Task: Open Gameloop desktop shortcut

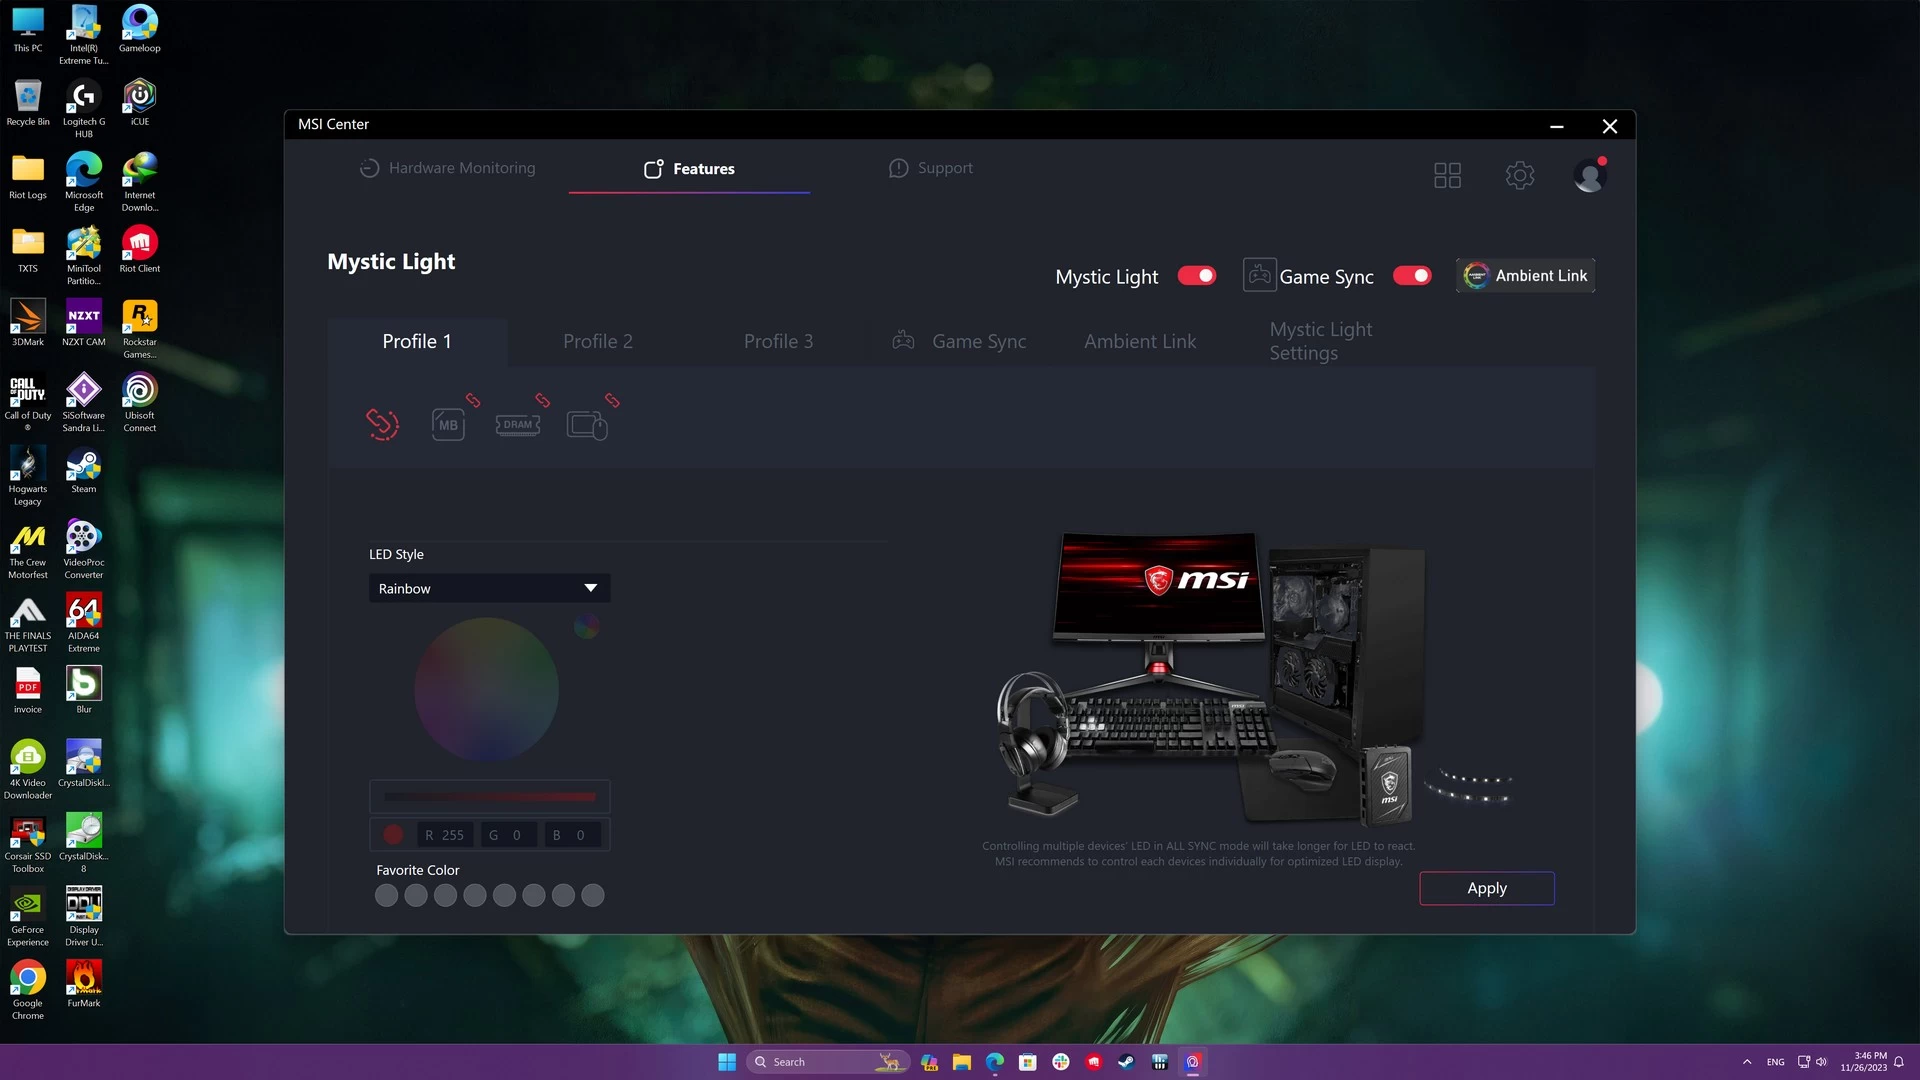Action: click(x=140, y=29)
